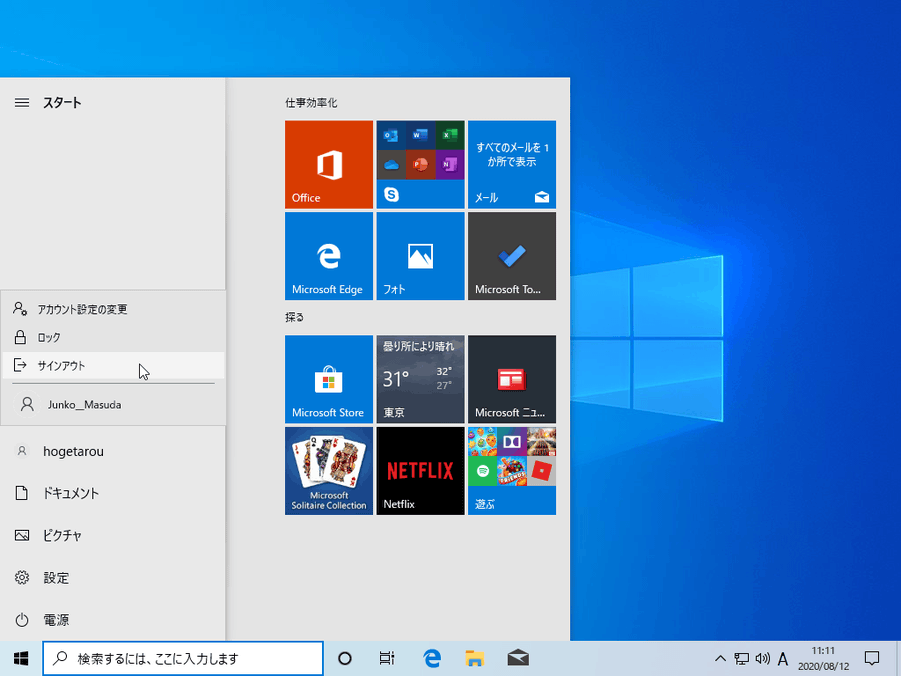Select アカウント設定の変更 in the account menu
Image resolution: width=901 pixels, height=676 pixels.
point(113,309)
